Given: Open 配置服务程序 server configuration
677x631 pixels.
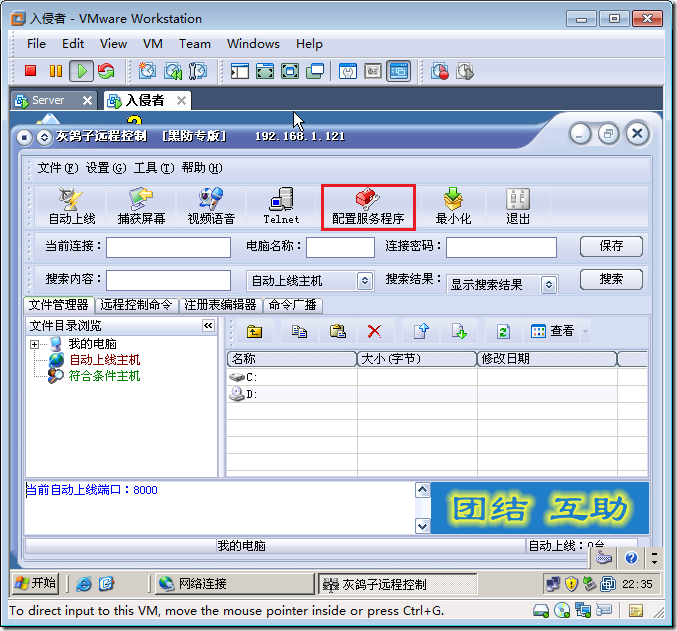Looking at the screenshot, I should (368, 207).
